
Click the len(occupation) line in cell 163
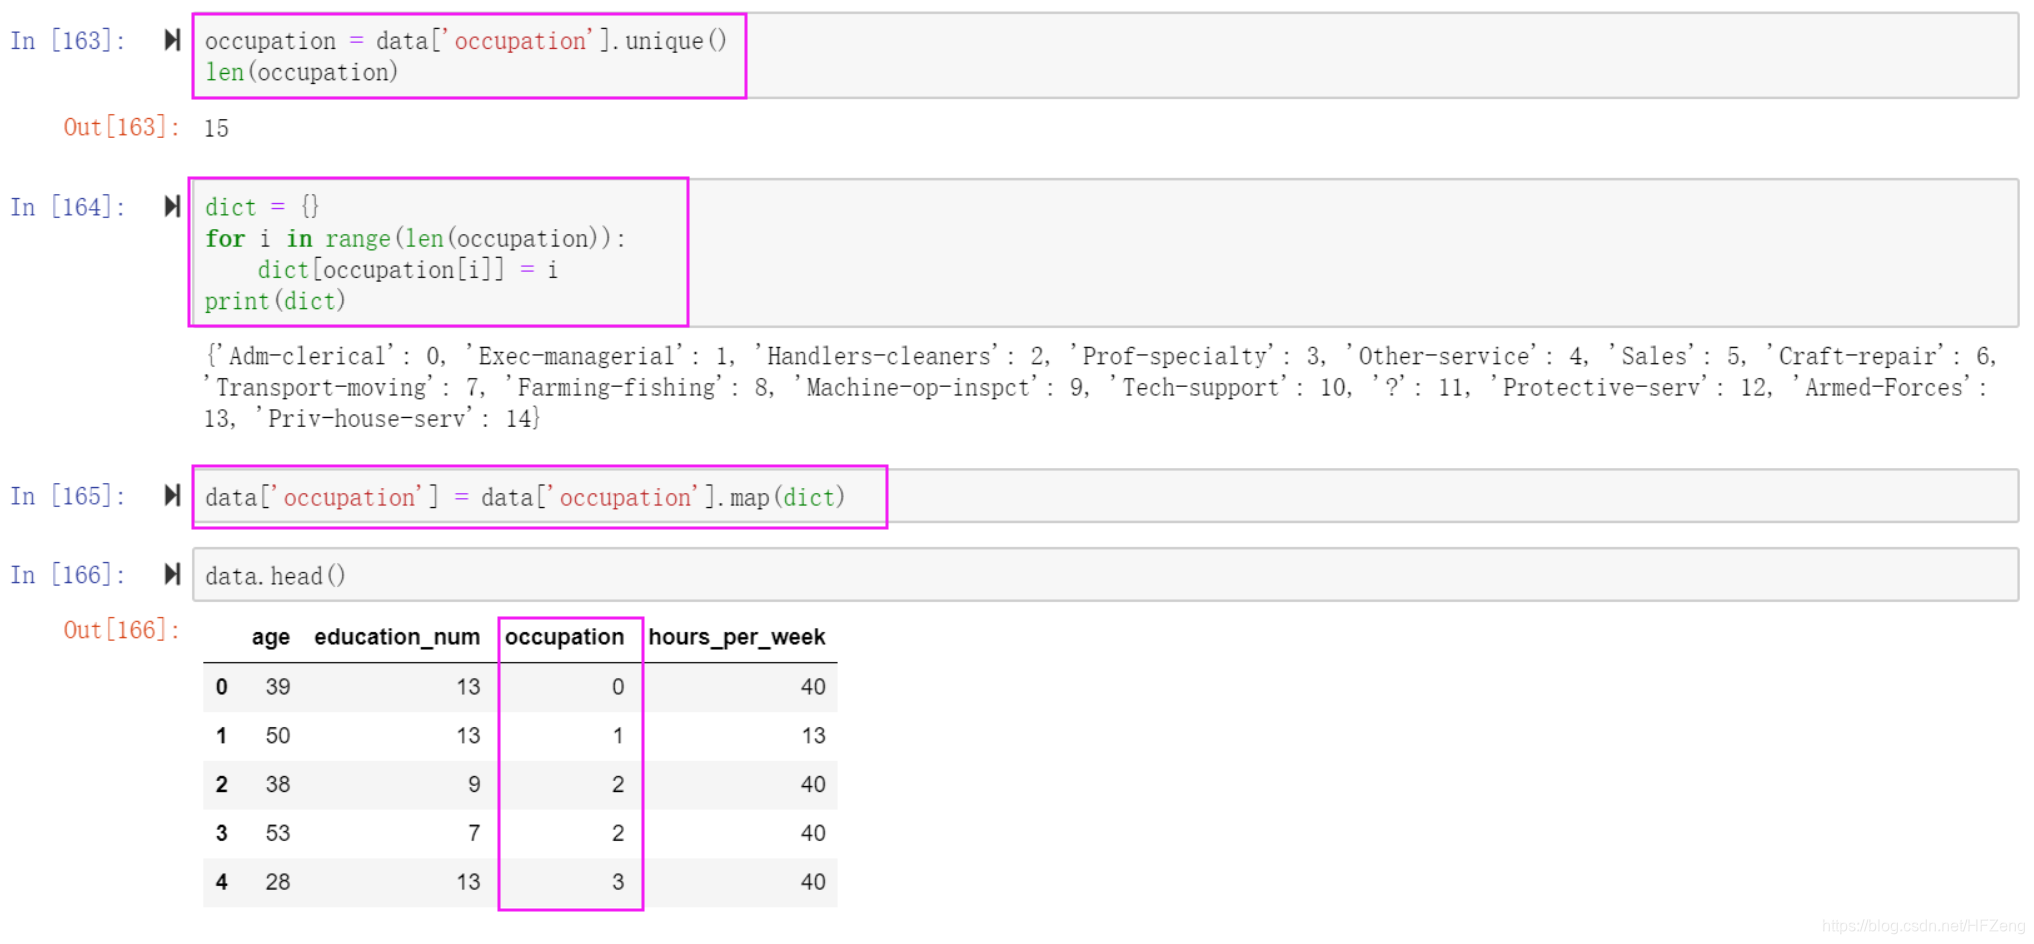pyautogui.click(x=301, y=72)
